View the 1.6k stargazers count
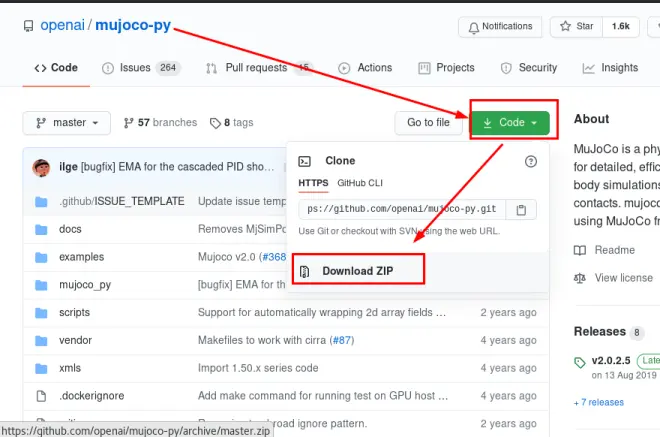The image size is (660, 437). (x=621, y=27)
